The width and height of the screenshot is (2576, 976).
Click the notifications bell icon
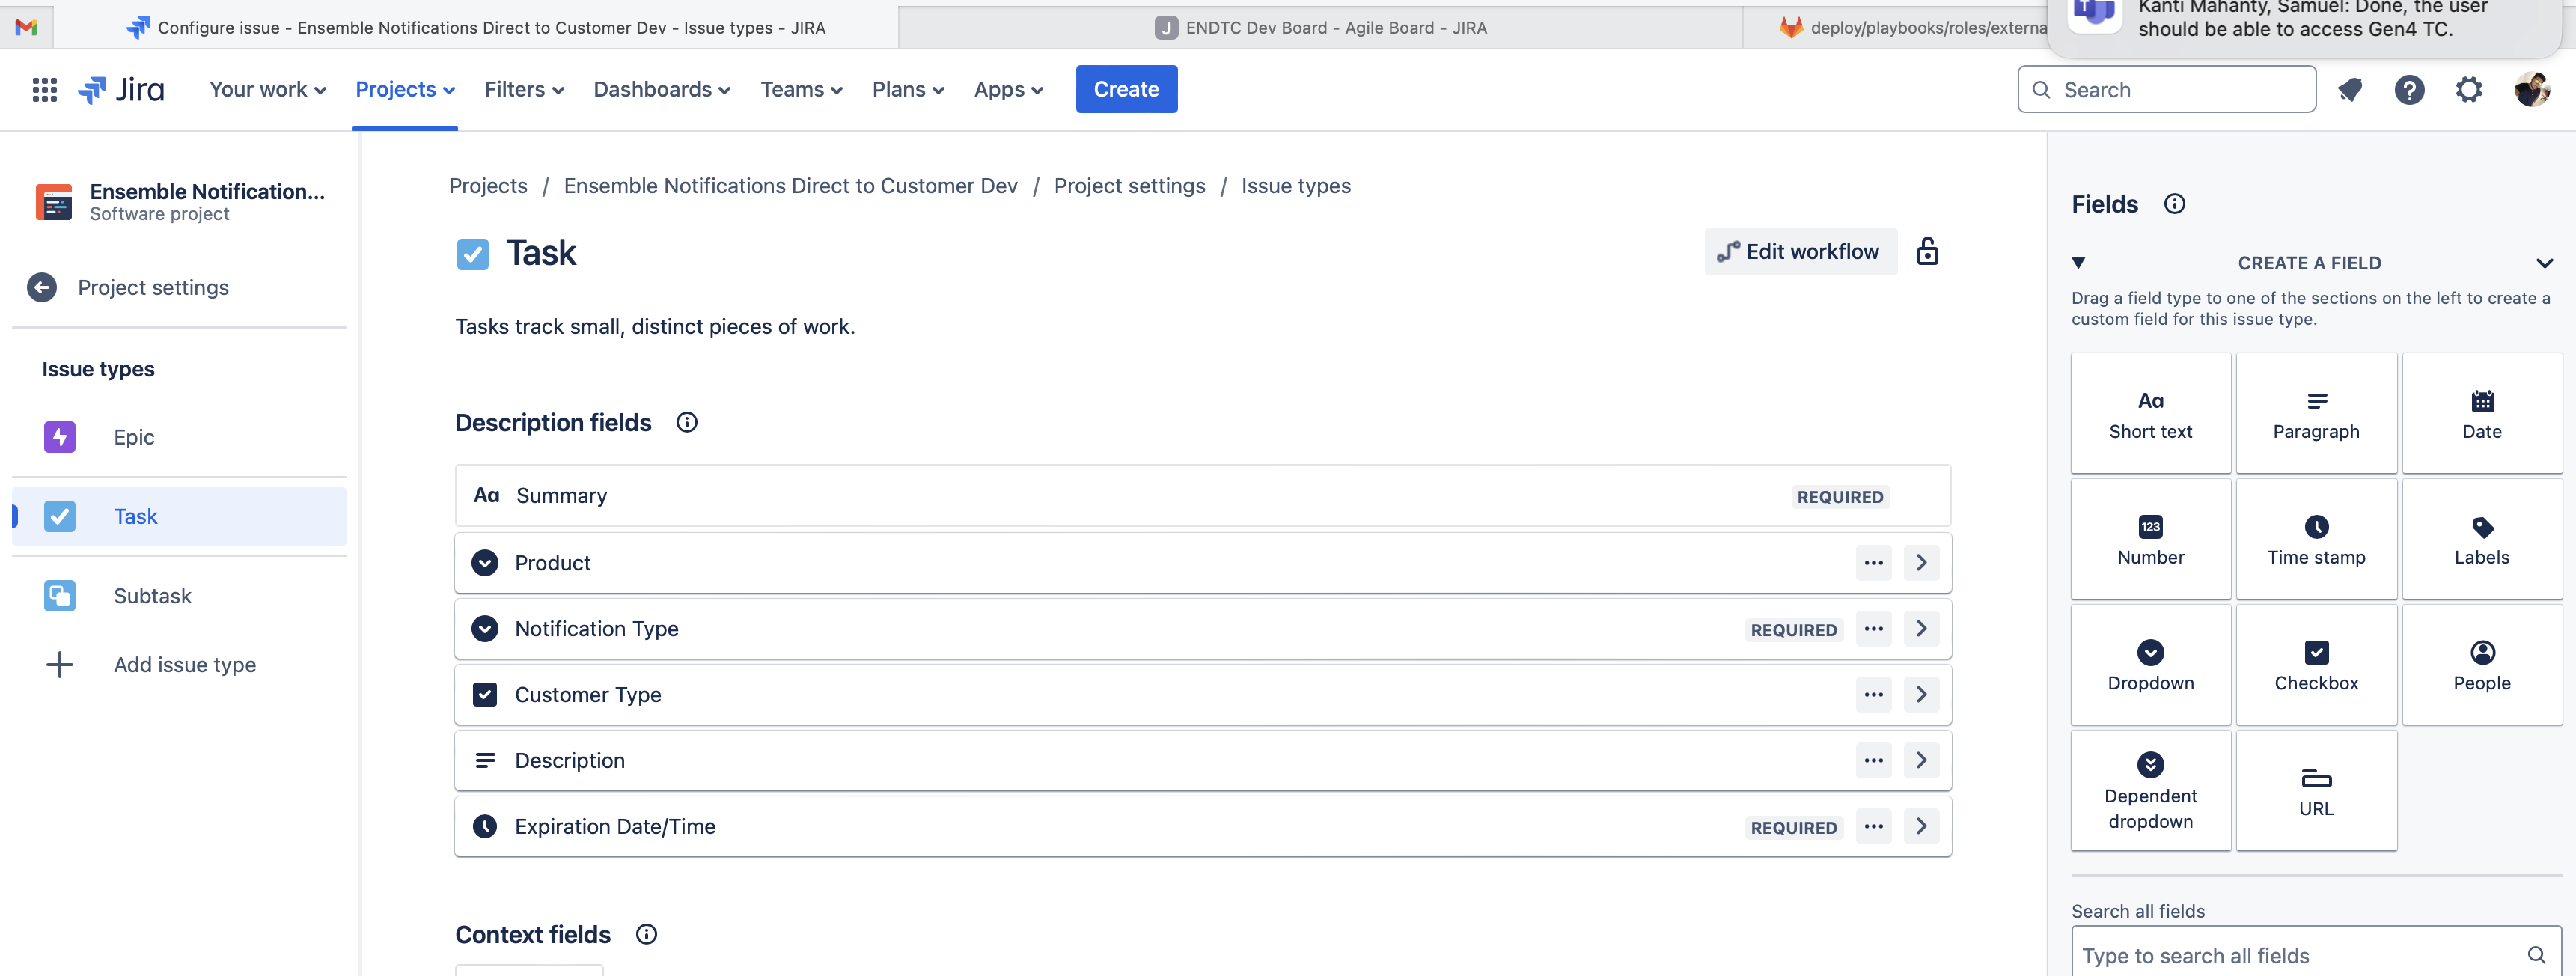click(2349, 90)
